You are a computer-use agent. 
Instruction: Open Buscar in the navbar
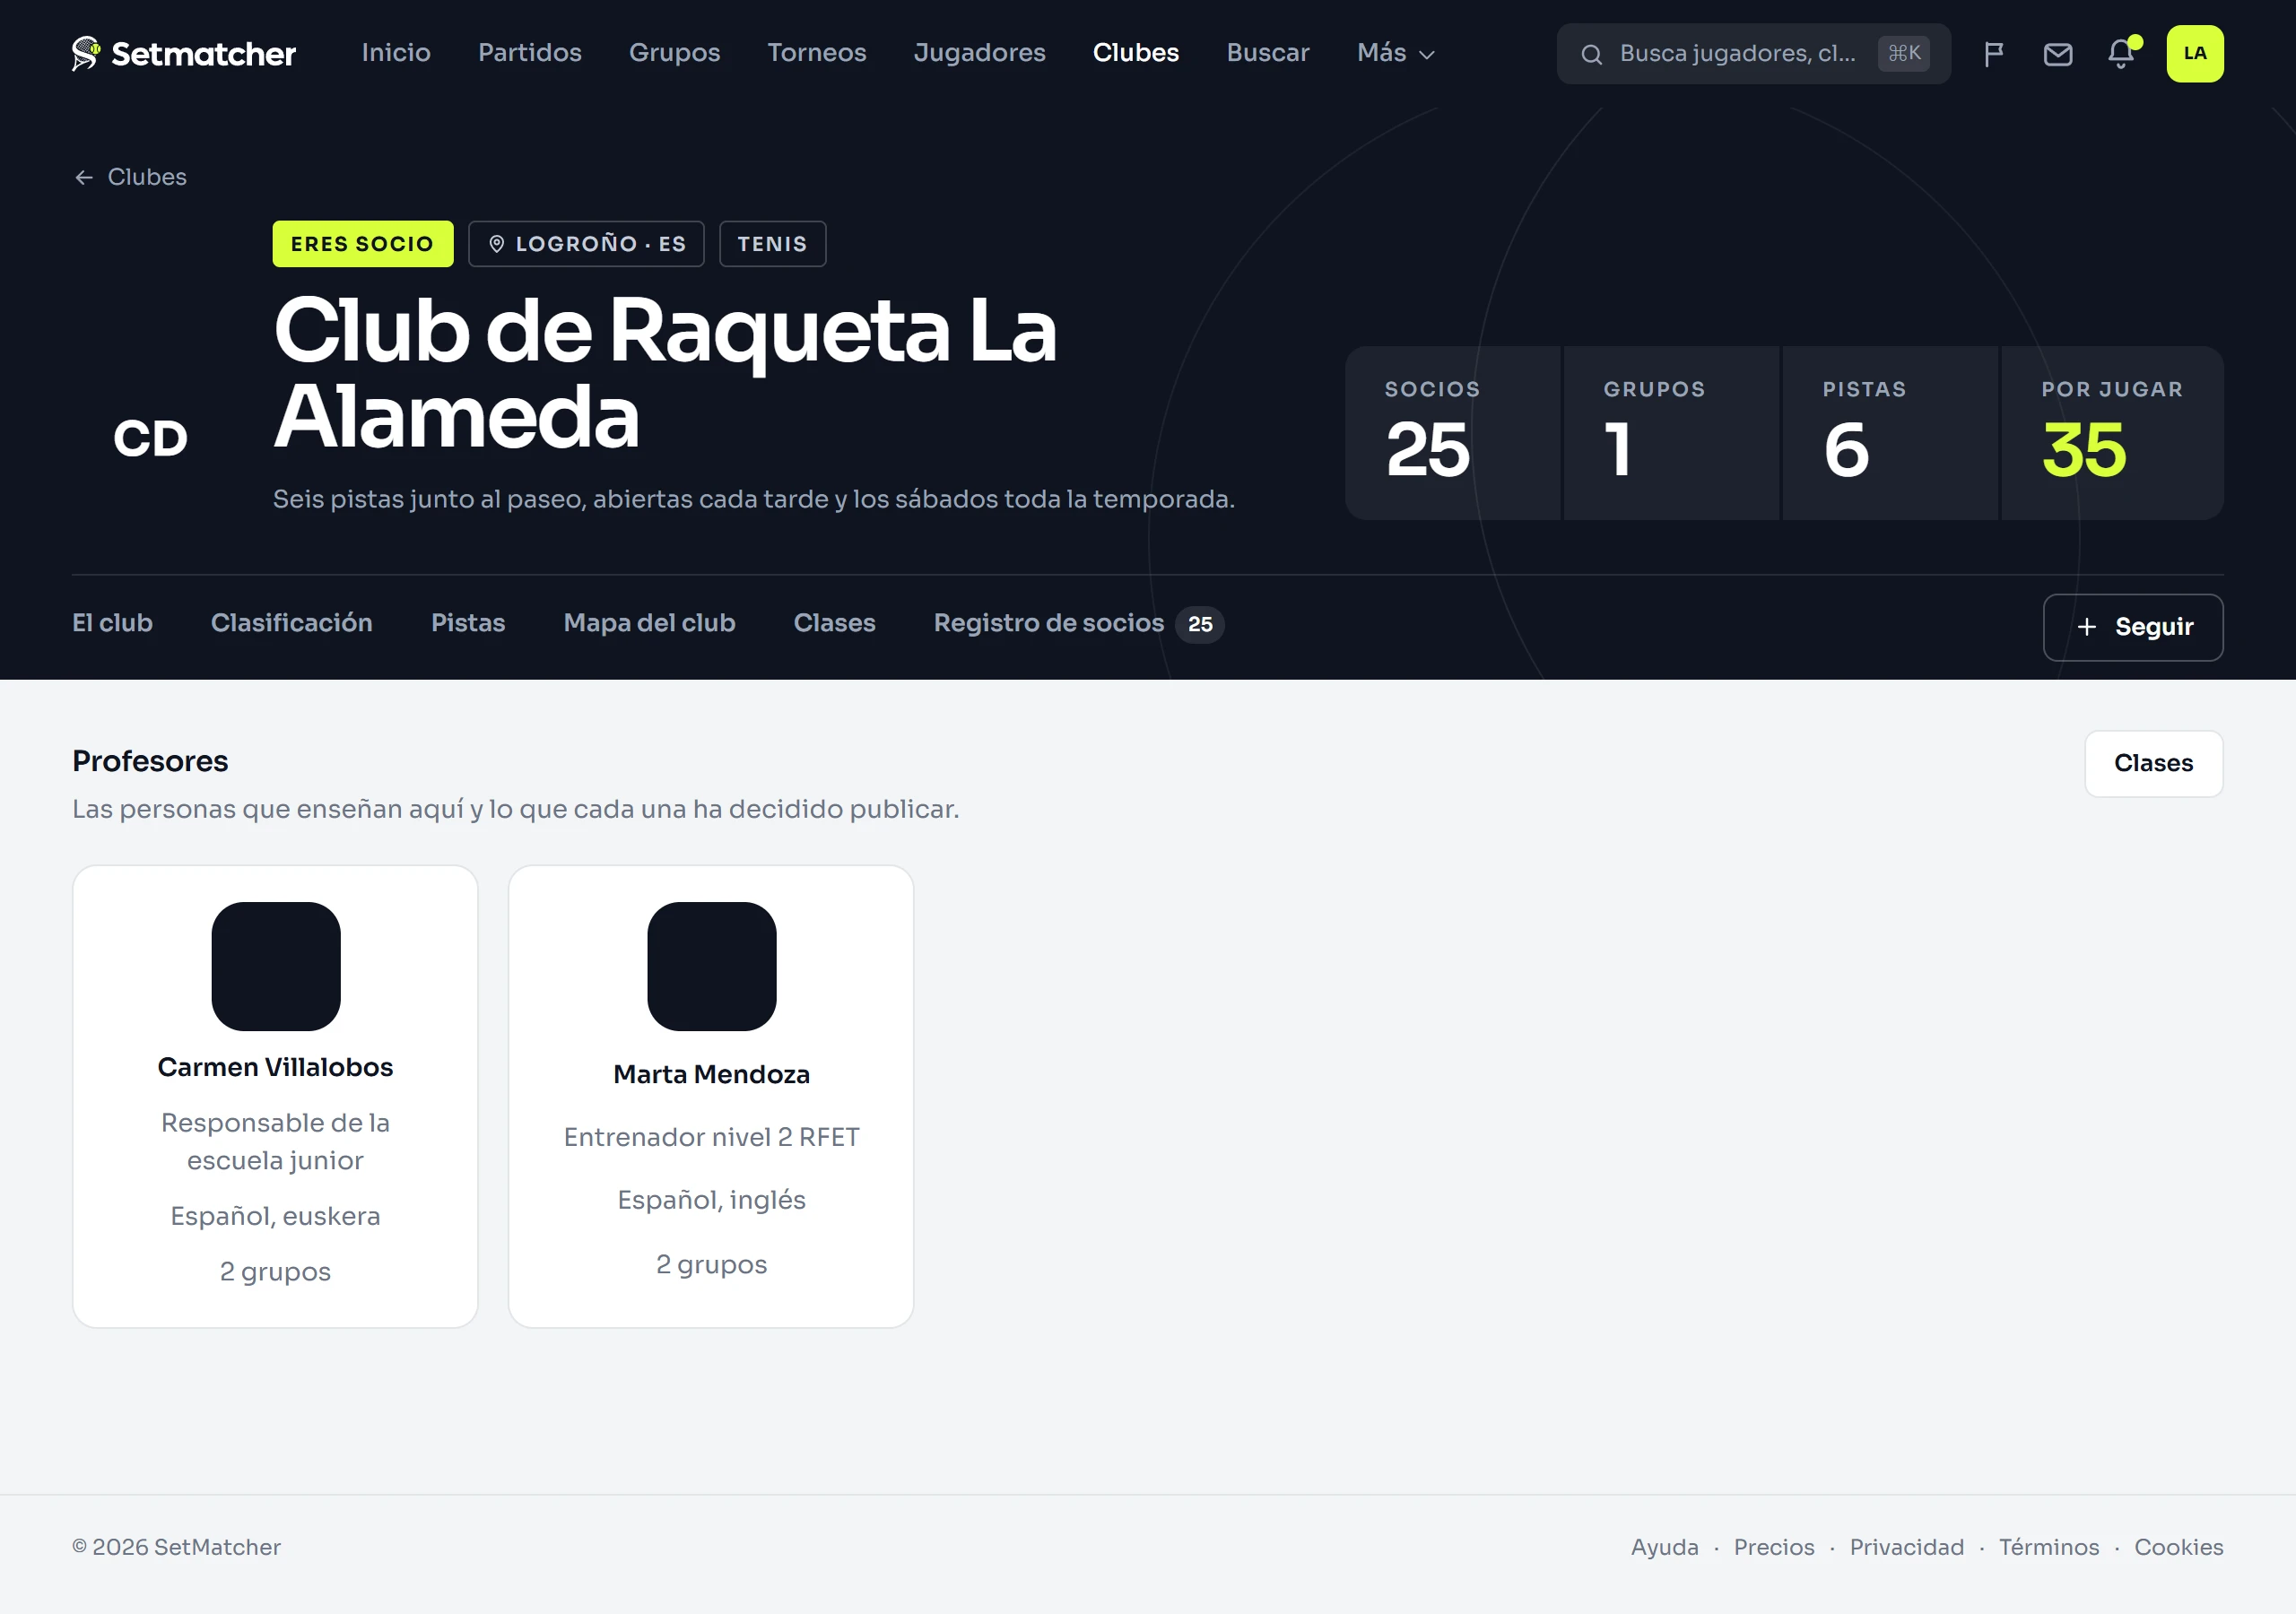pos(1267,53)
